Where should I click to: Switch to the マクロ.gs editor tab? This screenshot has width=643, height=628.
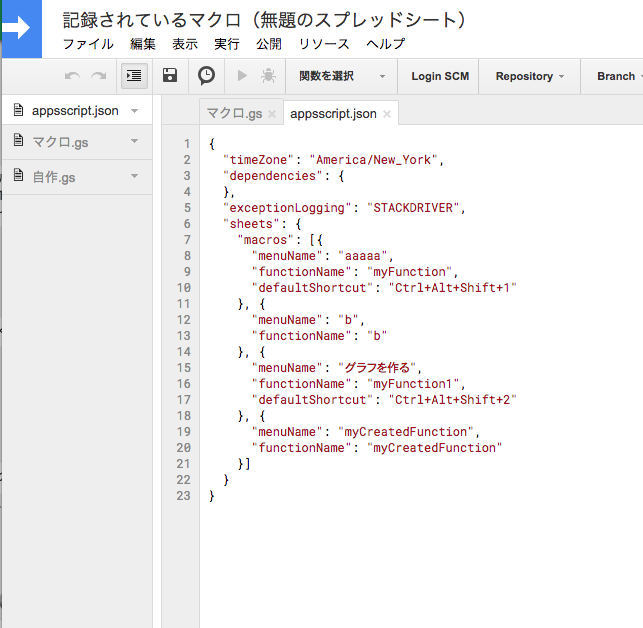pyautogui.click(x=234, y=114)
